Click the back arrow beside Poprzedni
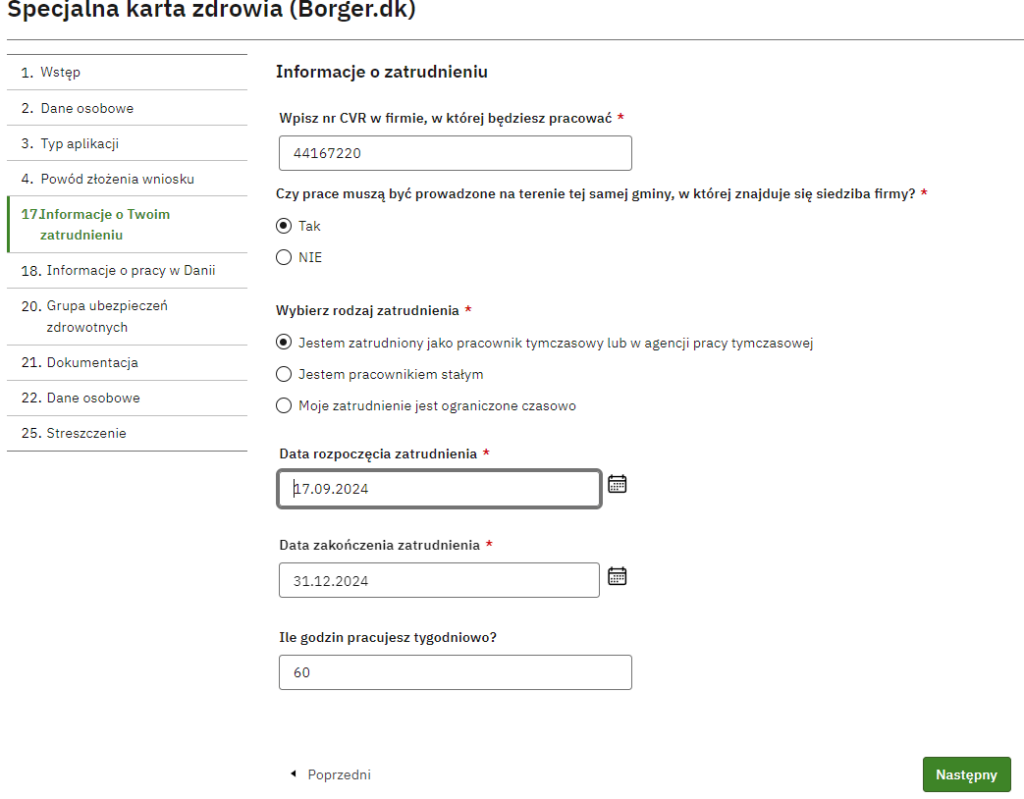 tap(293, 774)
